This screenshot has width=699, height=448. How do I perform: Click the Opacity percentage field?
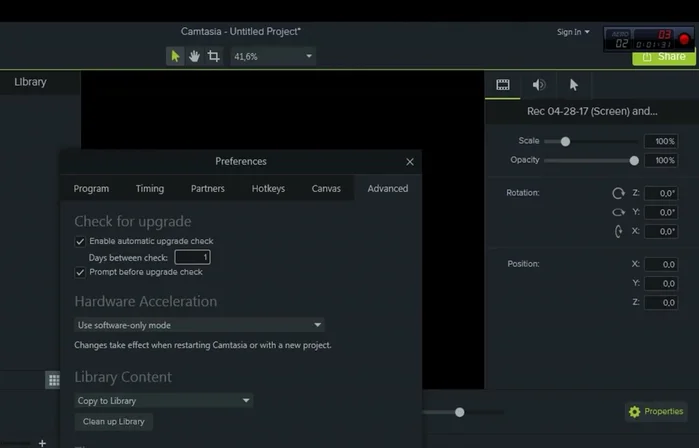pyautogui.click(x=661, y=160)
